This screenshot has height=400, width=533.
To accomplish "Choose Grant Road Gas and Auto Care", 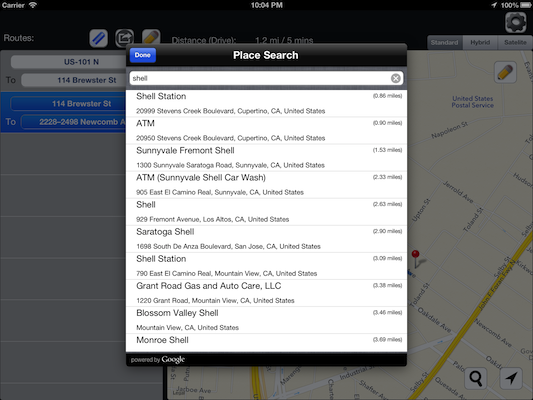I will tap(266, 293).
